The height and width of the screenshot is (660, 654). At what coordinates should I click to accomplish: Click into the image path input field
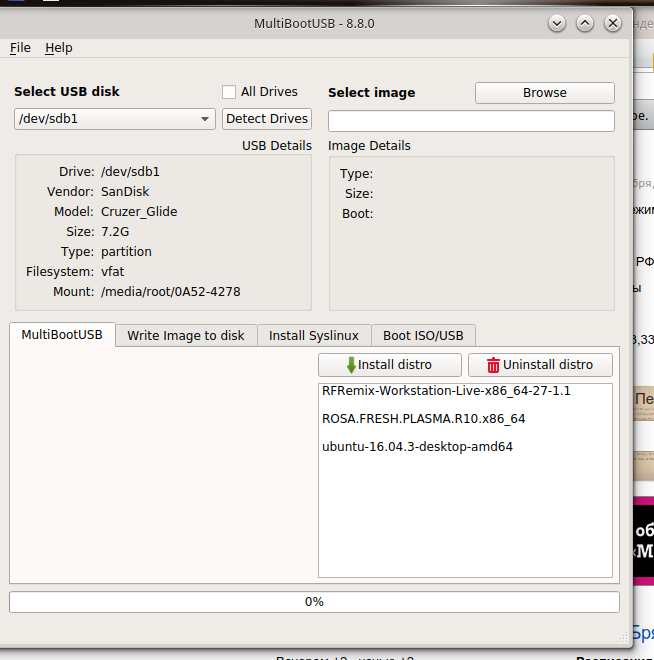point(471,121)
